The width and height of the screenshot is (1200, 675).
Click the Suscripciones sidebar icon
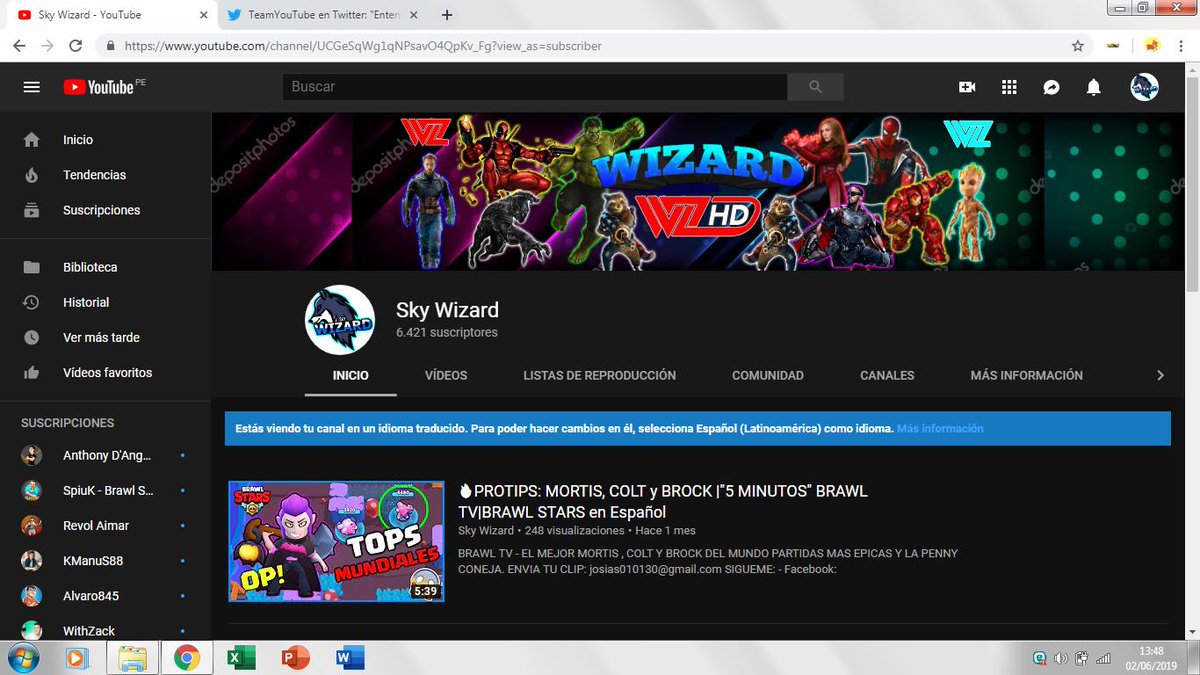click(x=32, y=210)
